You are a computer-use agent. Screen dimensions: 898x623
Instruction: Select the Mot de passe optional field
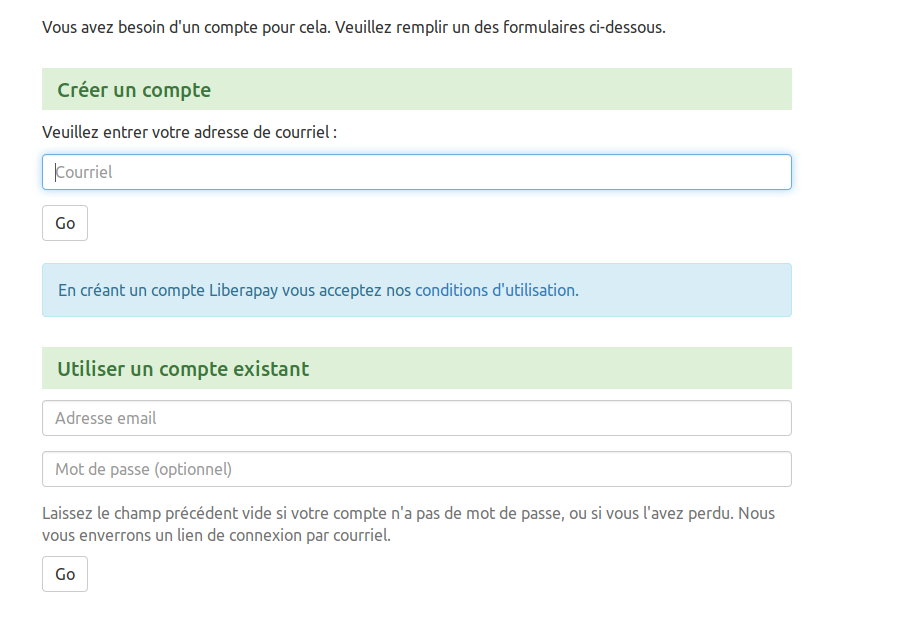[415, 468]
